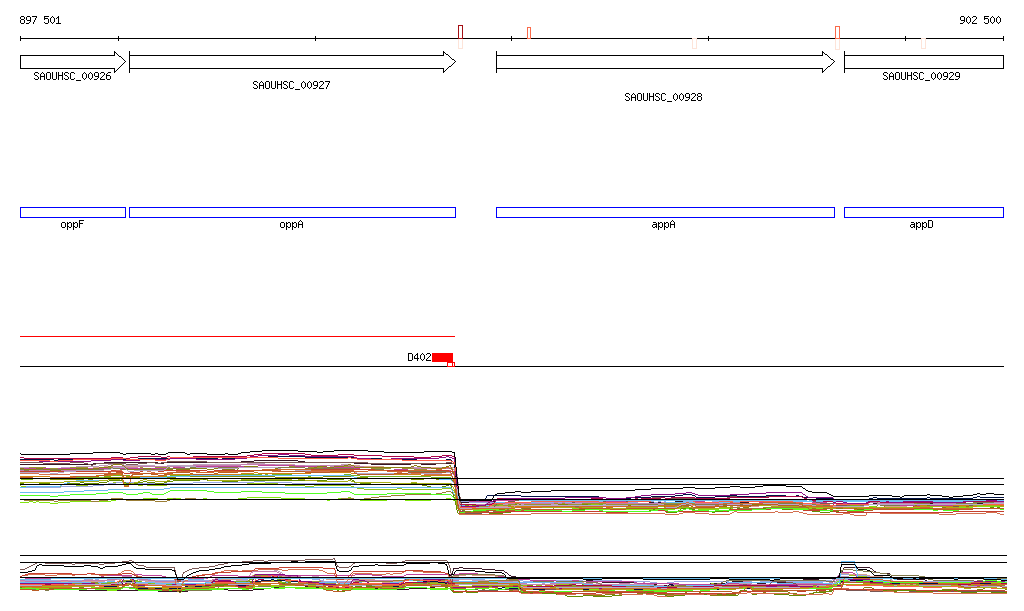Viewport: 1024px width, 611px height.
Task: Click the start coordinate 897 501
Action: click(x=40, y=20)
